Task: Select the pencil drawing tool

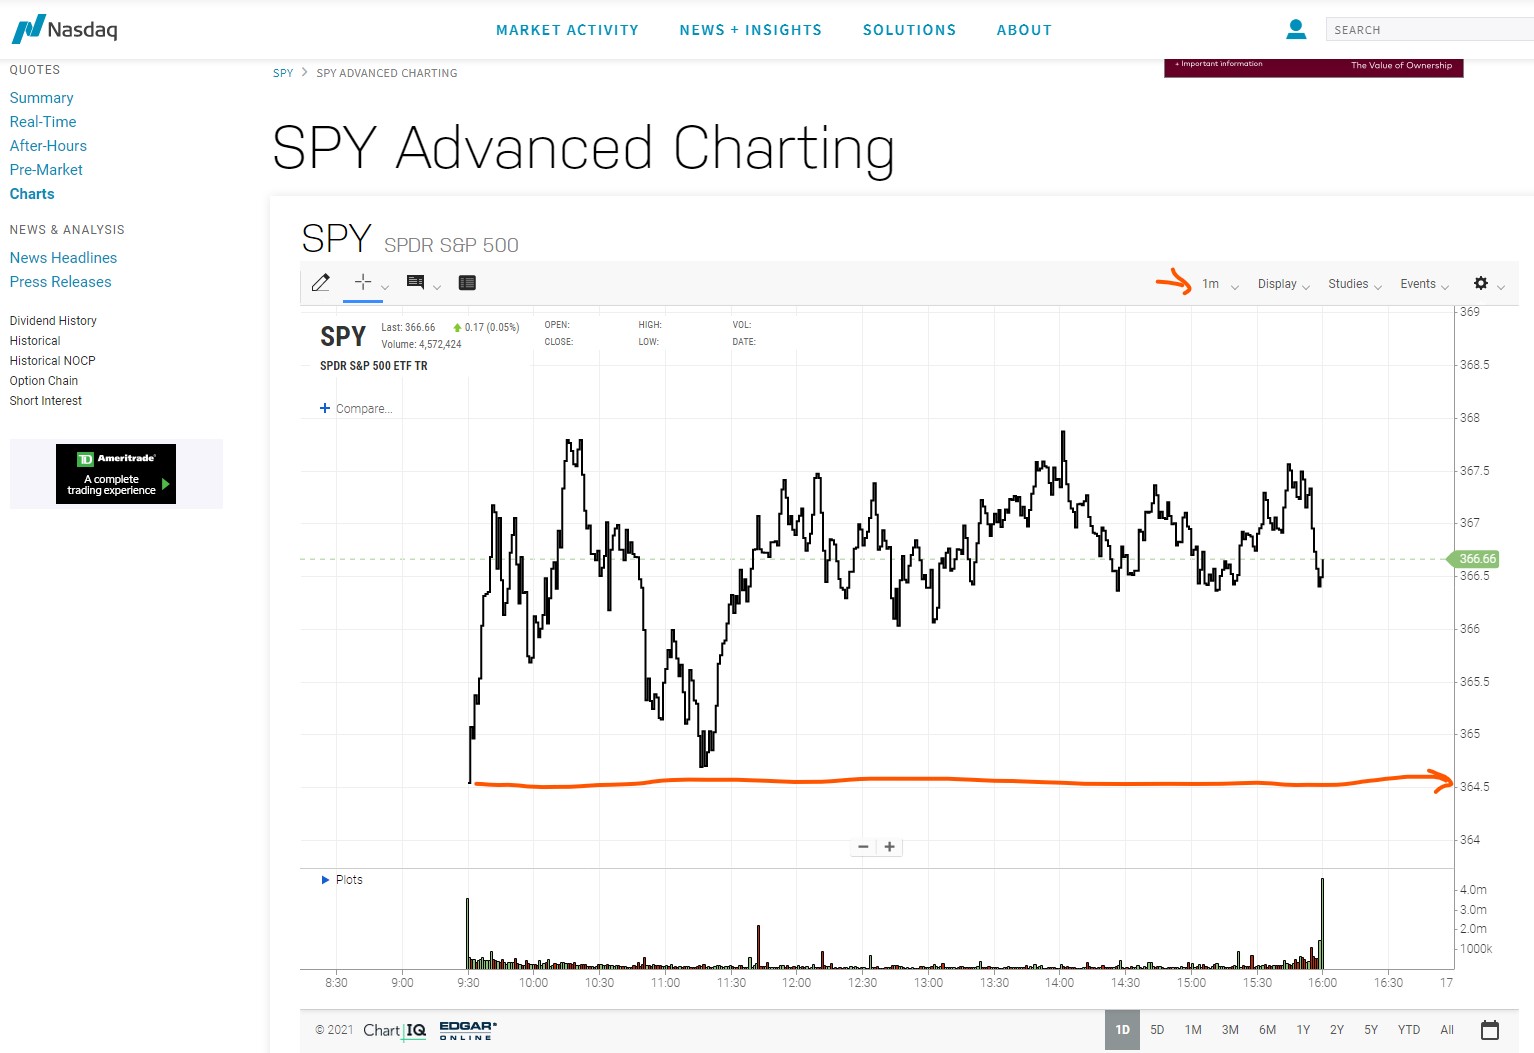Action: pyautogui.click(x=321, y=283)
